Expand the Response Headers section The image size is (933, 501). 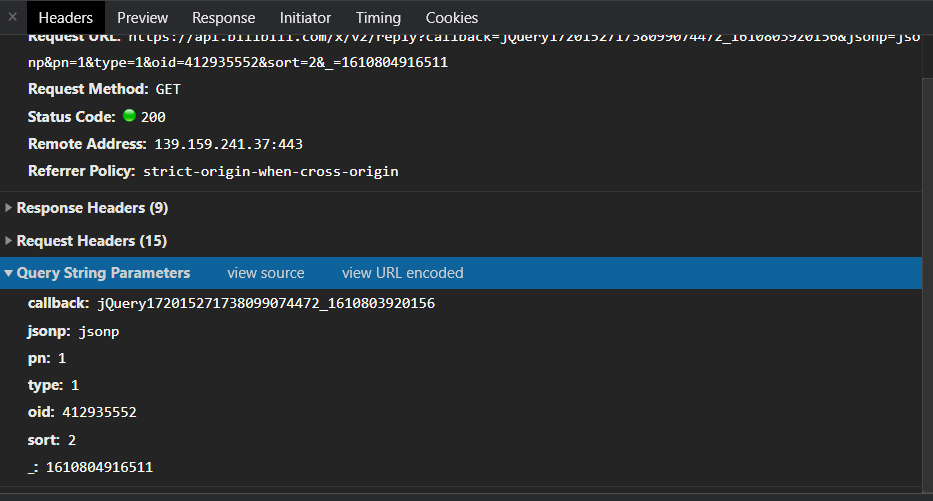[92, 208]
